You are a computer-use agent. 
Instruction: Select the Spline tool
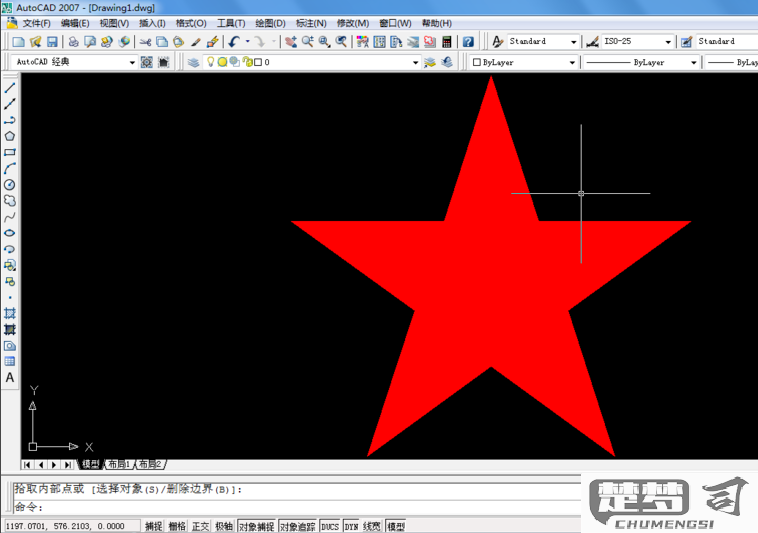10,217
